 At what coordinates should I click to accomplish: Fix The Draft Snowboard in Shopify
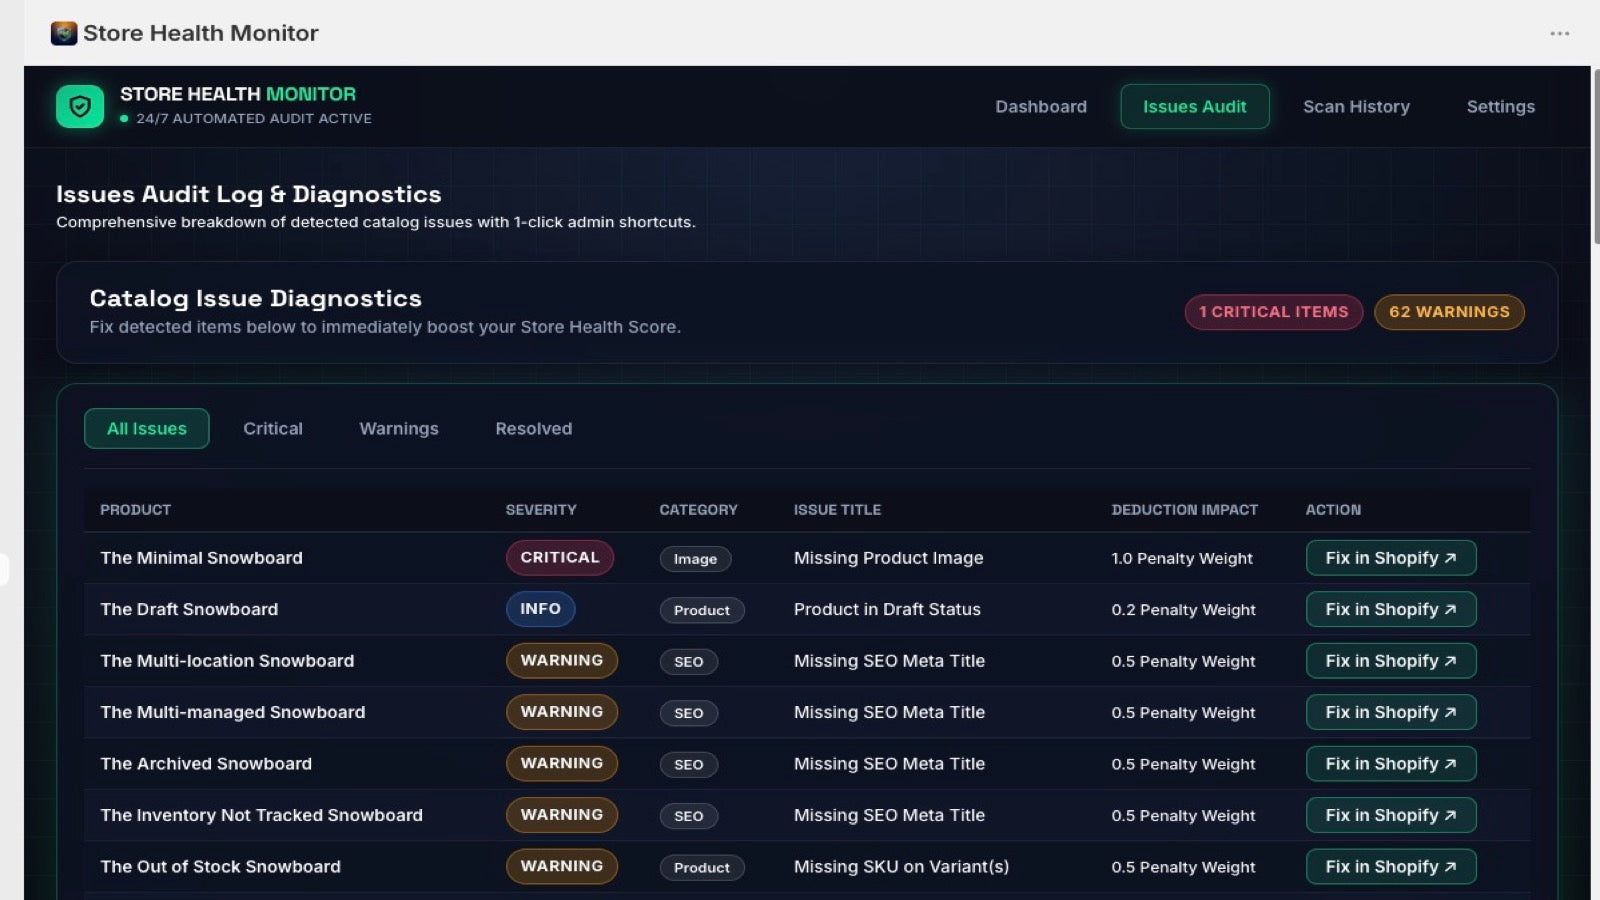1391,609
